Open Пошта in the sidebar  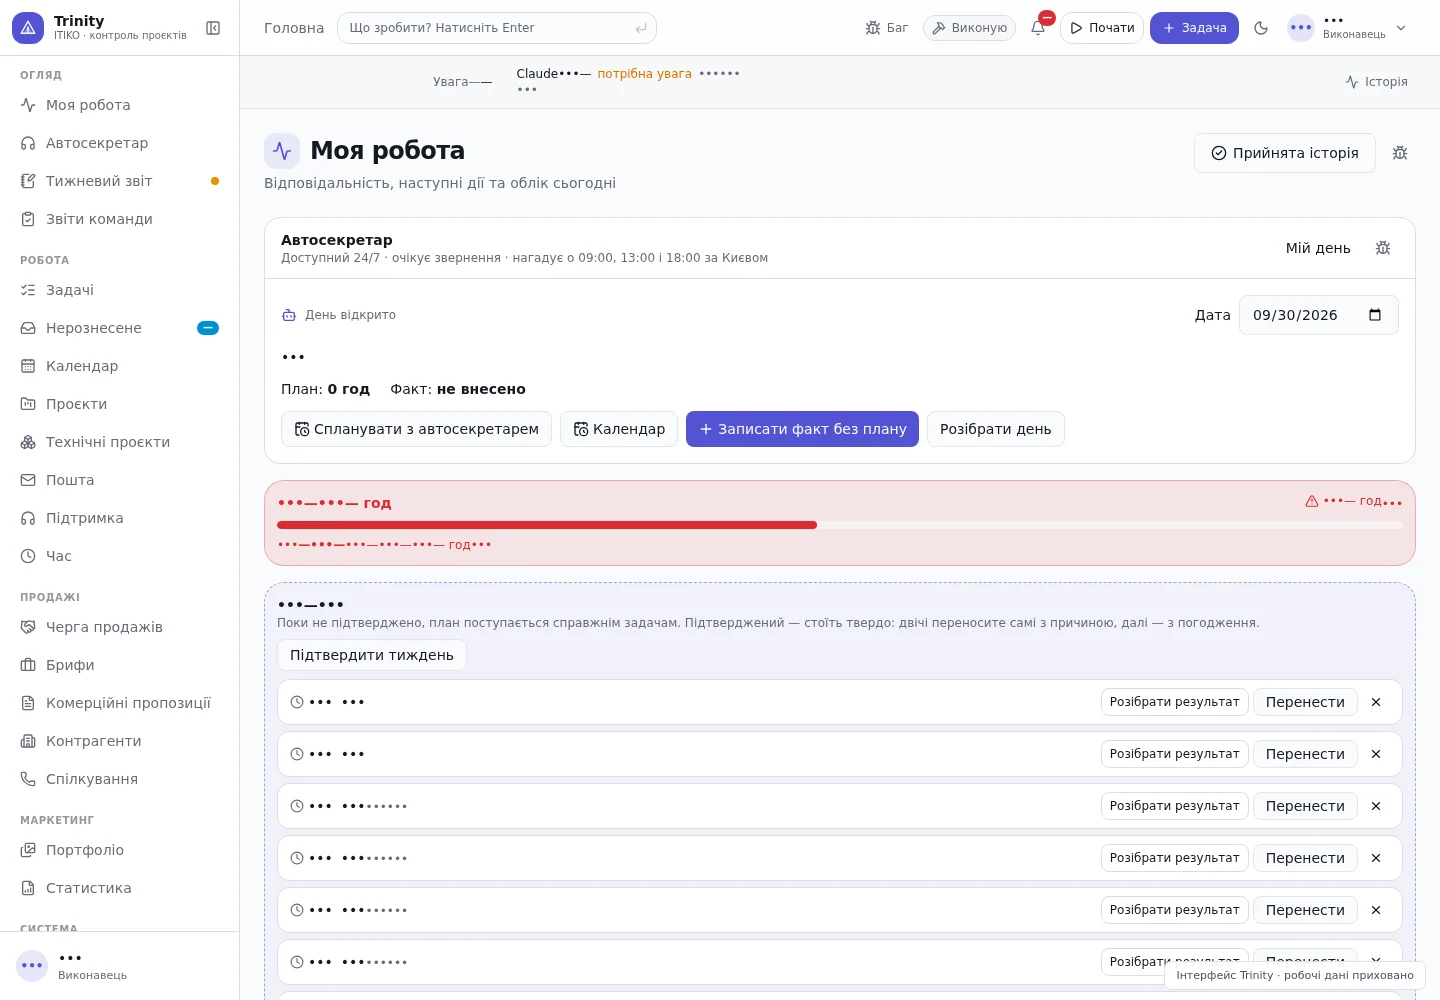(120, 480)
